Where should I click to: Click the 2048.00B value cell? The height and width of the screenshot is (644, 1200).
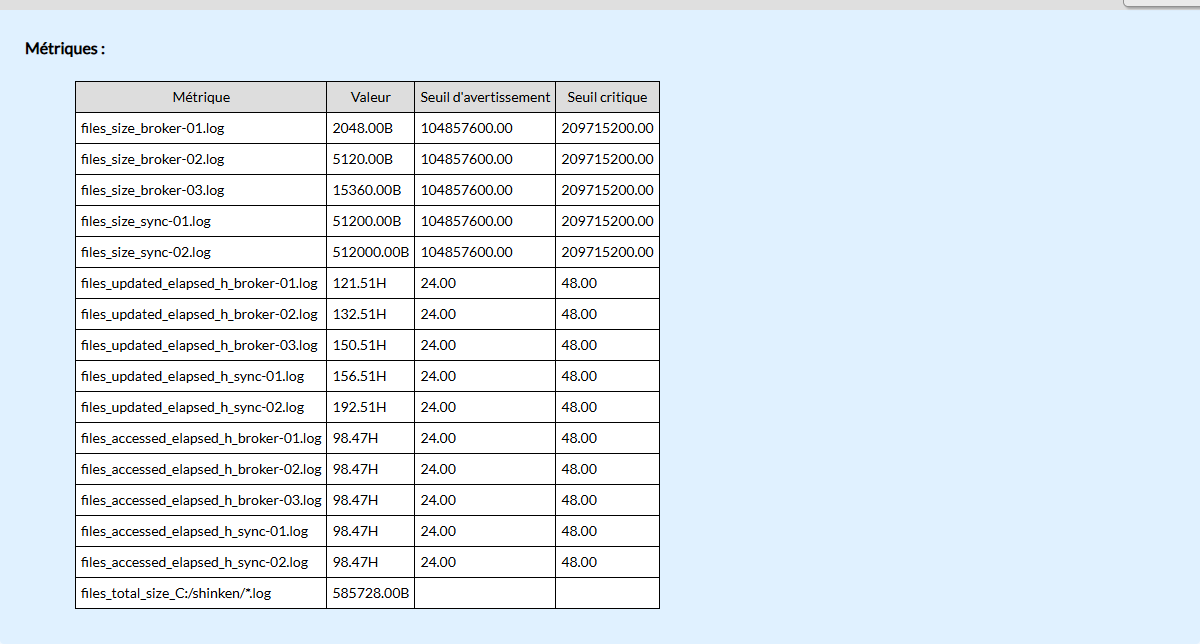[x=371, y=128]
